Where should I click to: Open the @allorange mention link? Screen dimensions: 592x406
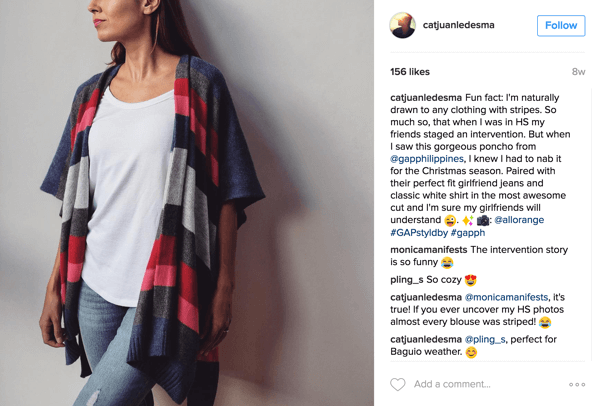(519, 220)
